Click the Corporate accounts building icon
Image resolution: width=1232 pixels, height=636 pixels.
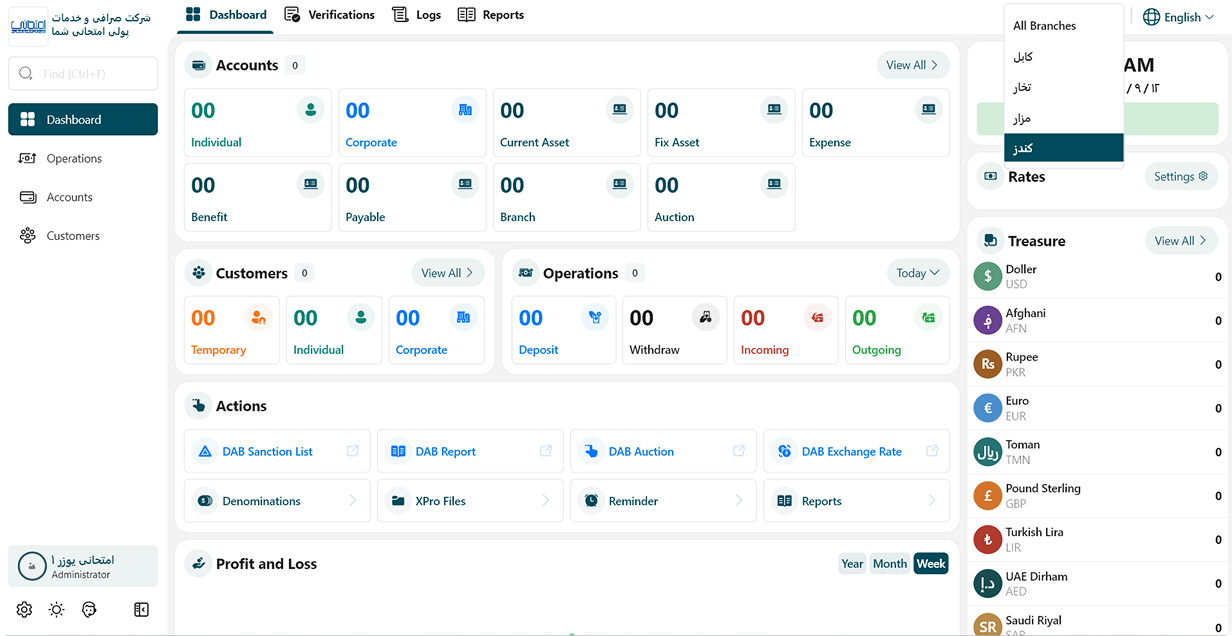coord(465,110)
